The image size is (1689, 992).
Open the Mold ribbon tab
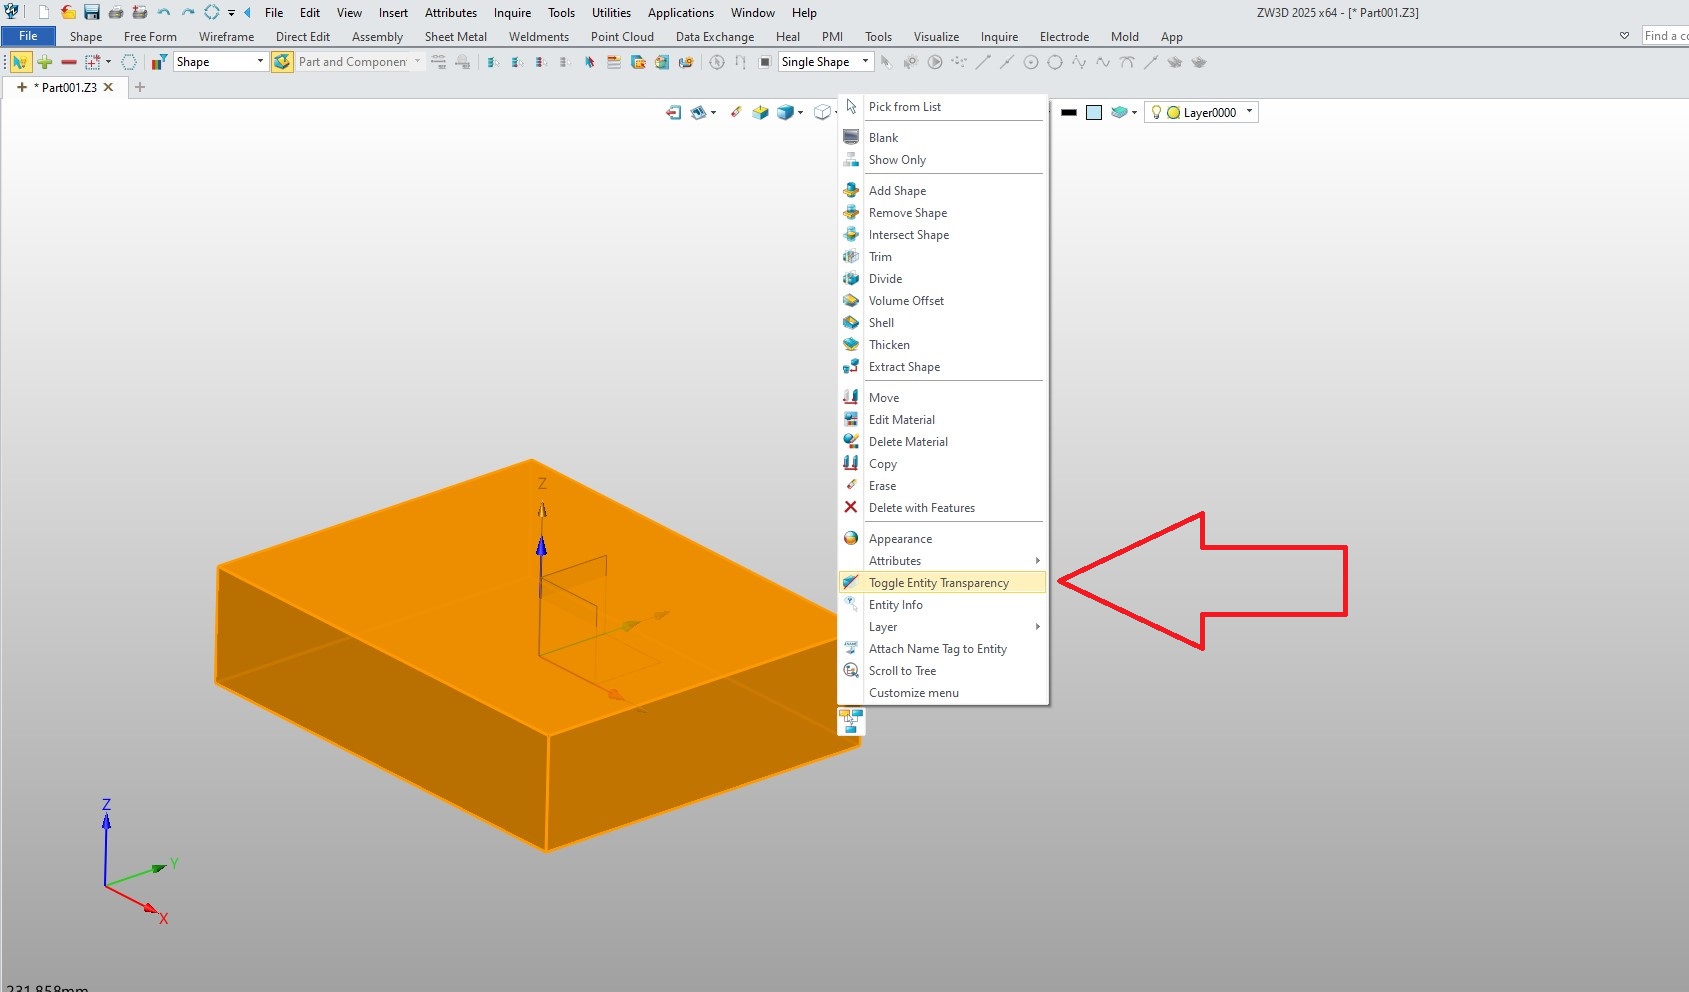[x=1124, y=37]
